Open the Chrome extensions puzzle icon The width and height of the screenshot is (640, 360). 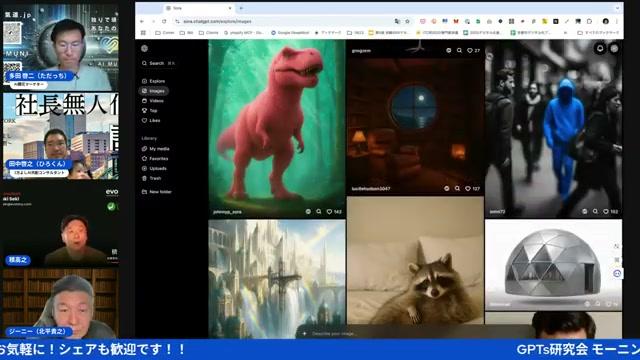(x=589, y=21)
